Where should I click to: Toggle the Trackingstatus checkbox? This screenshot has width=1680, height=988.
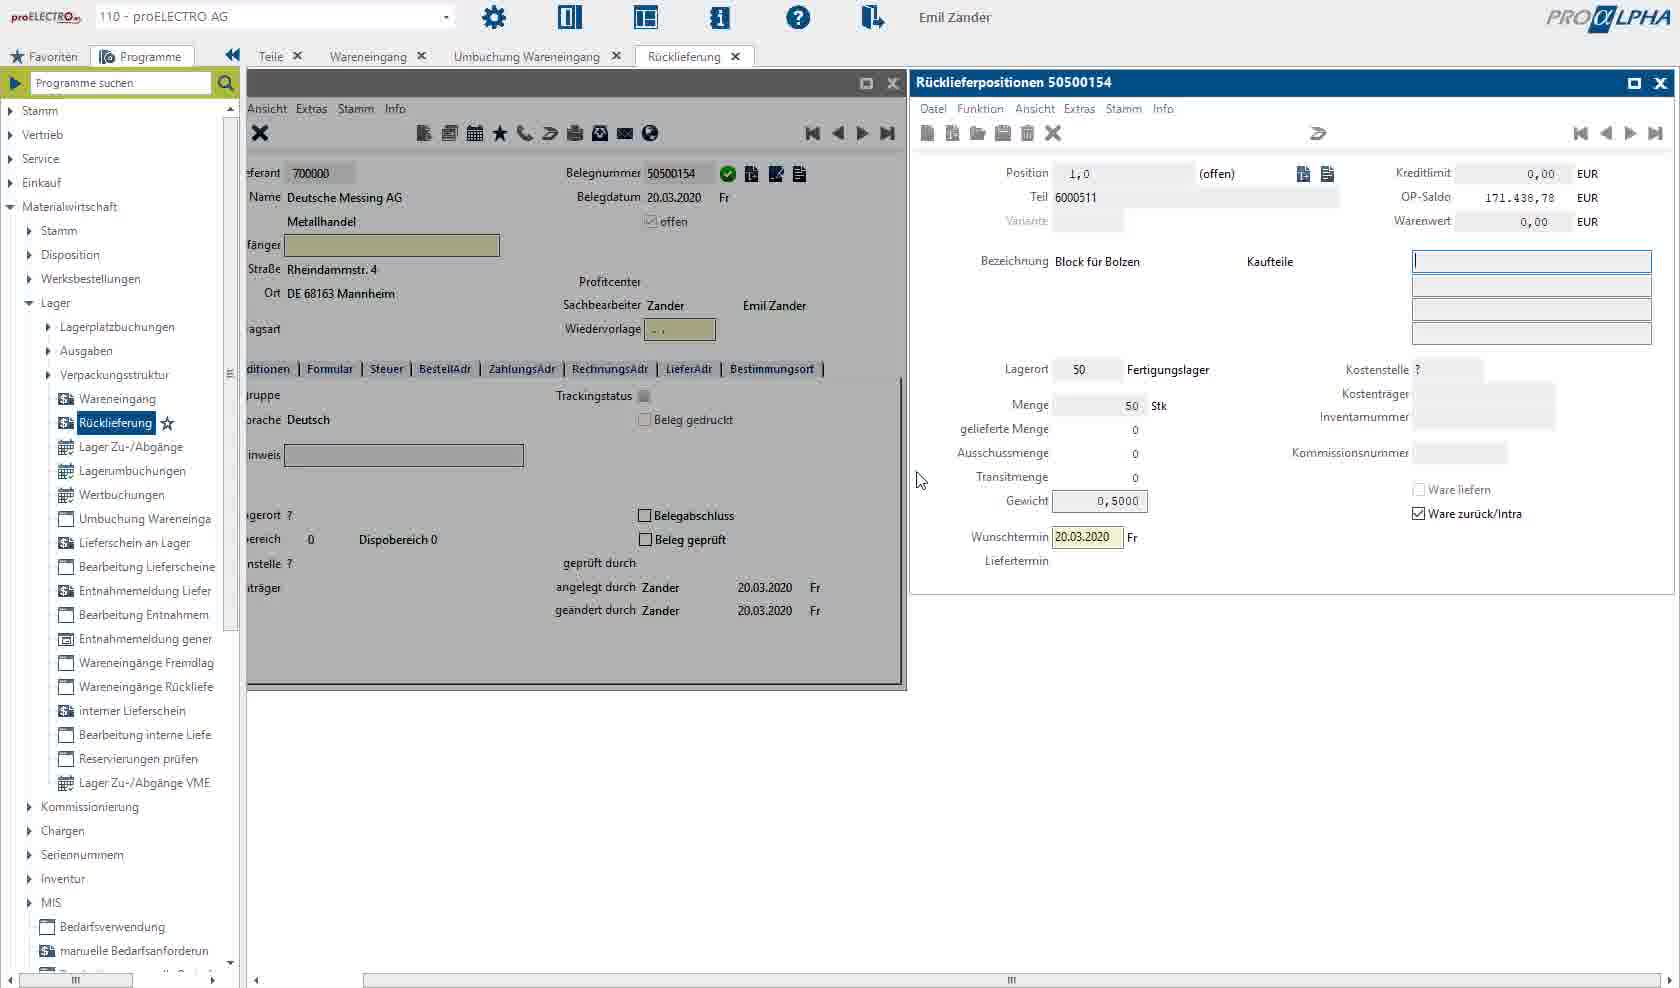tap(644, 396)
